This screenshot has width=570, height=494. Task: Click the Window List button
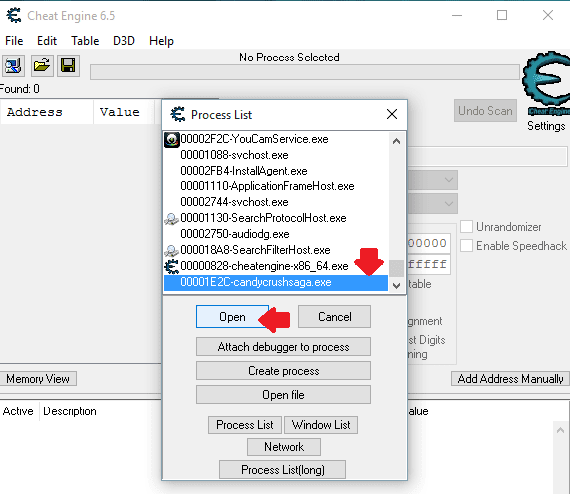321,425
